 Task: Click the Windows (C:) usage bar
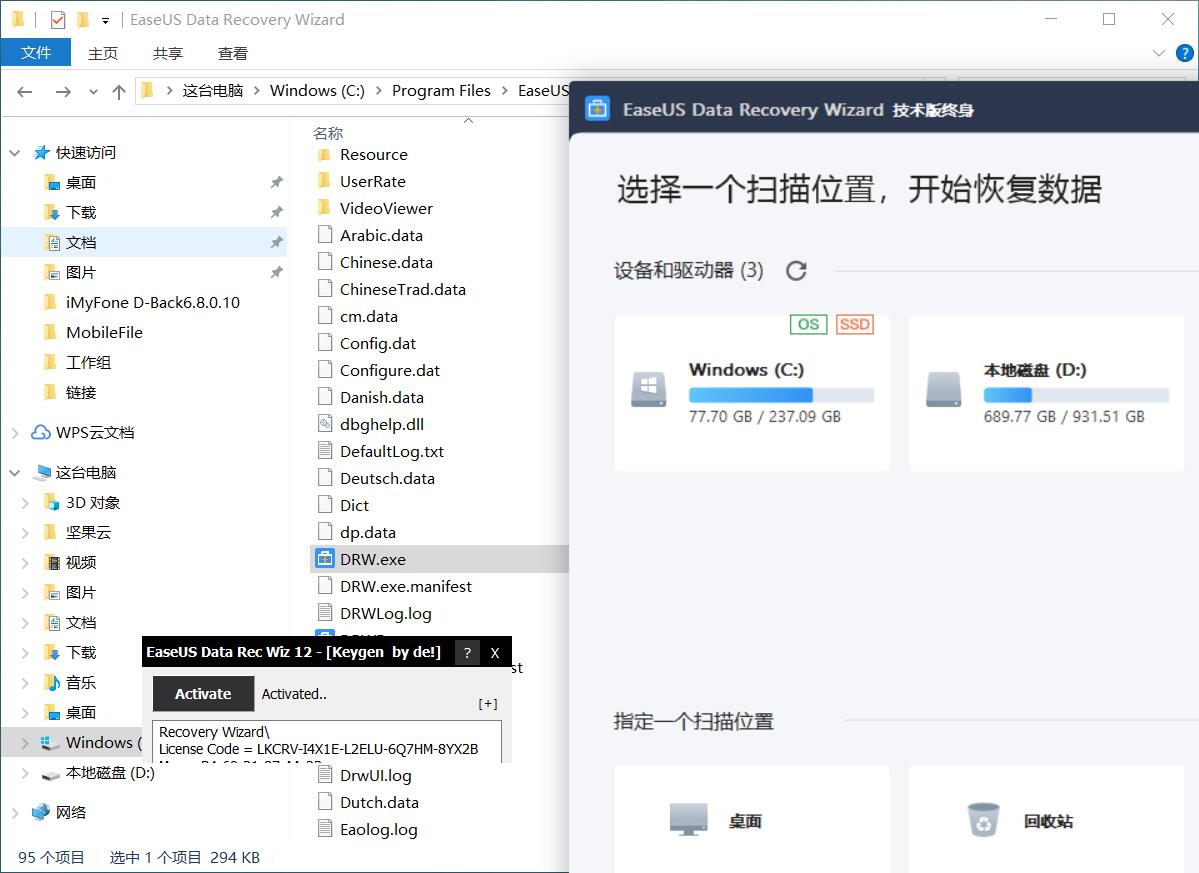[781, 395]
